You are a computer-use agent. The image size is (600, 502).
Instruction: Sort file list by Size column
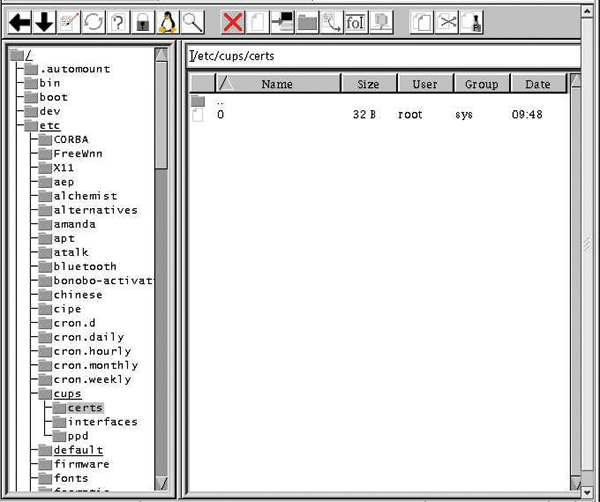368,85
